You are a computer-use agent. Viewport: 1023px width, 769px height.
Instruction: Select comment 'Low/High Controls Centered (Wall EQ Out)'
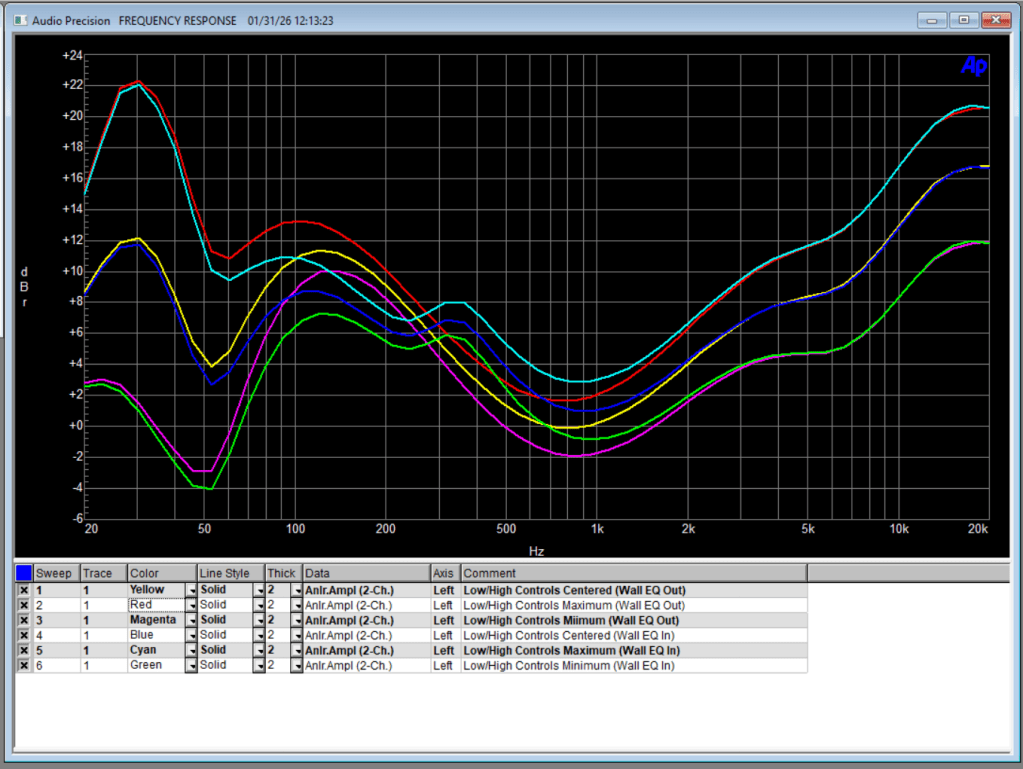click(574, 590)
